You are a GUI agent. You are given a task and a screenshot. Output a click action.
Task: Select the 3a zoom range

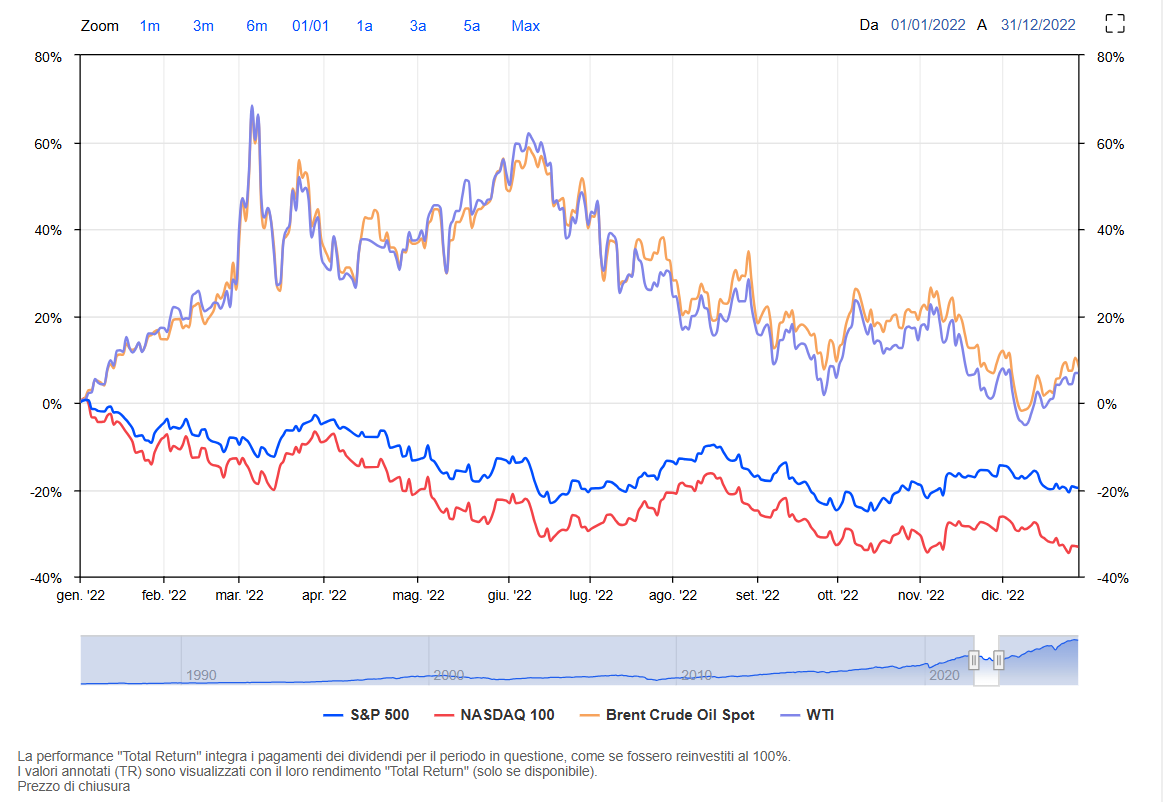tap(418, 26)
